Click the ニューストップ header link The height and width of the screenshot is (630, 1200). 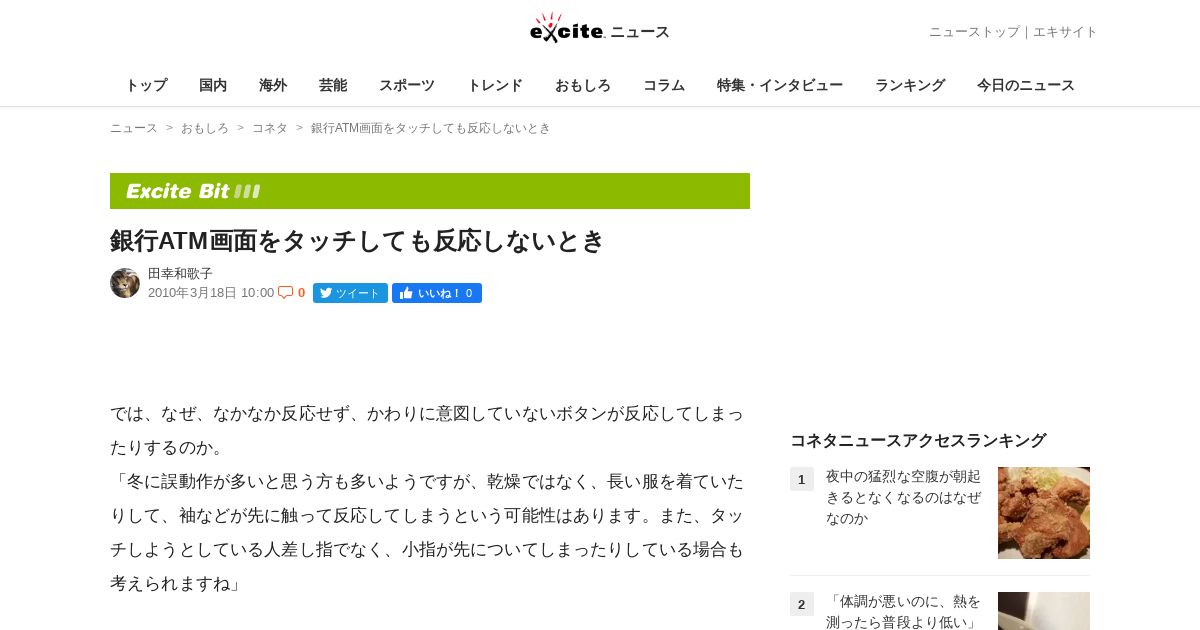click(974, 32)
